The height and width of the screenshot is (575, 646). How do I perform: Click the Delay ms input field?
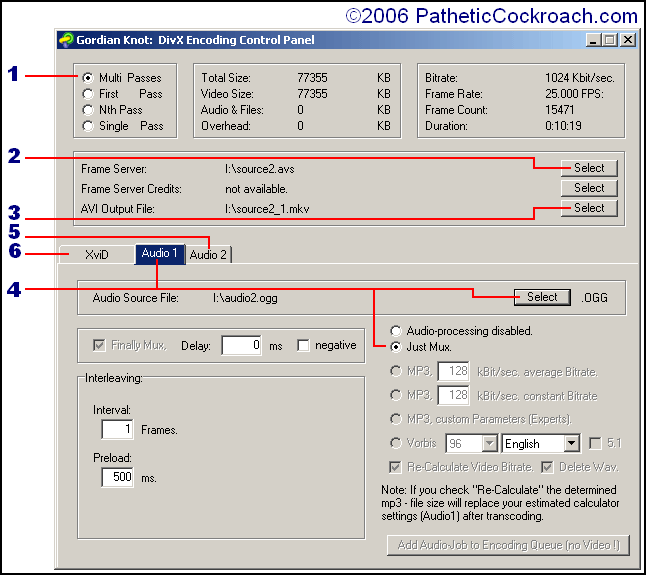click(241, 345)
